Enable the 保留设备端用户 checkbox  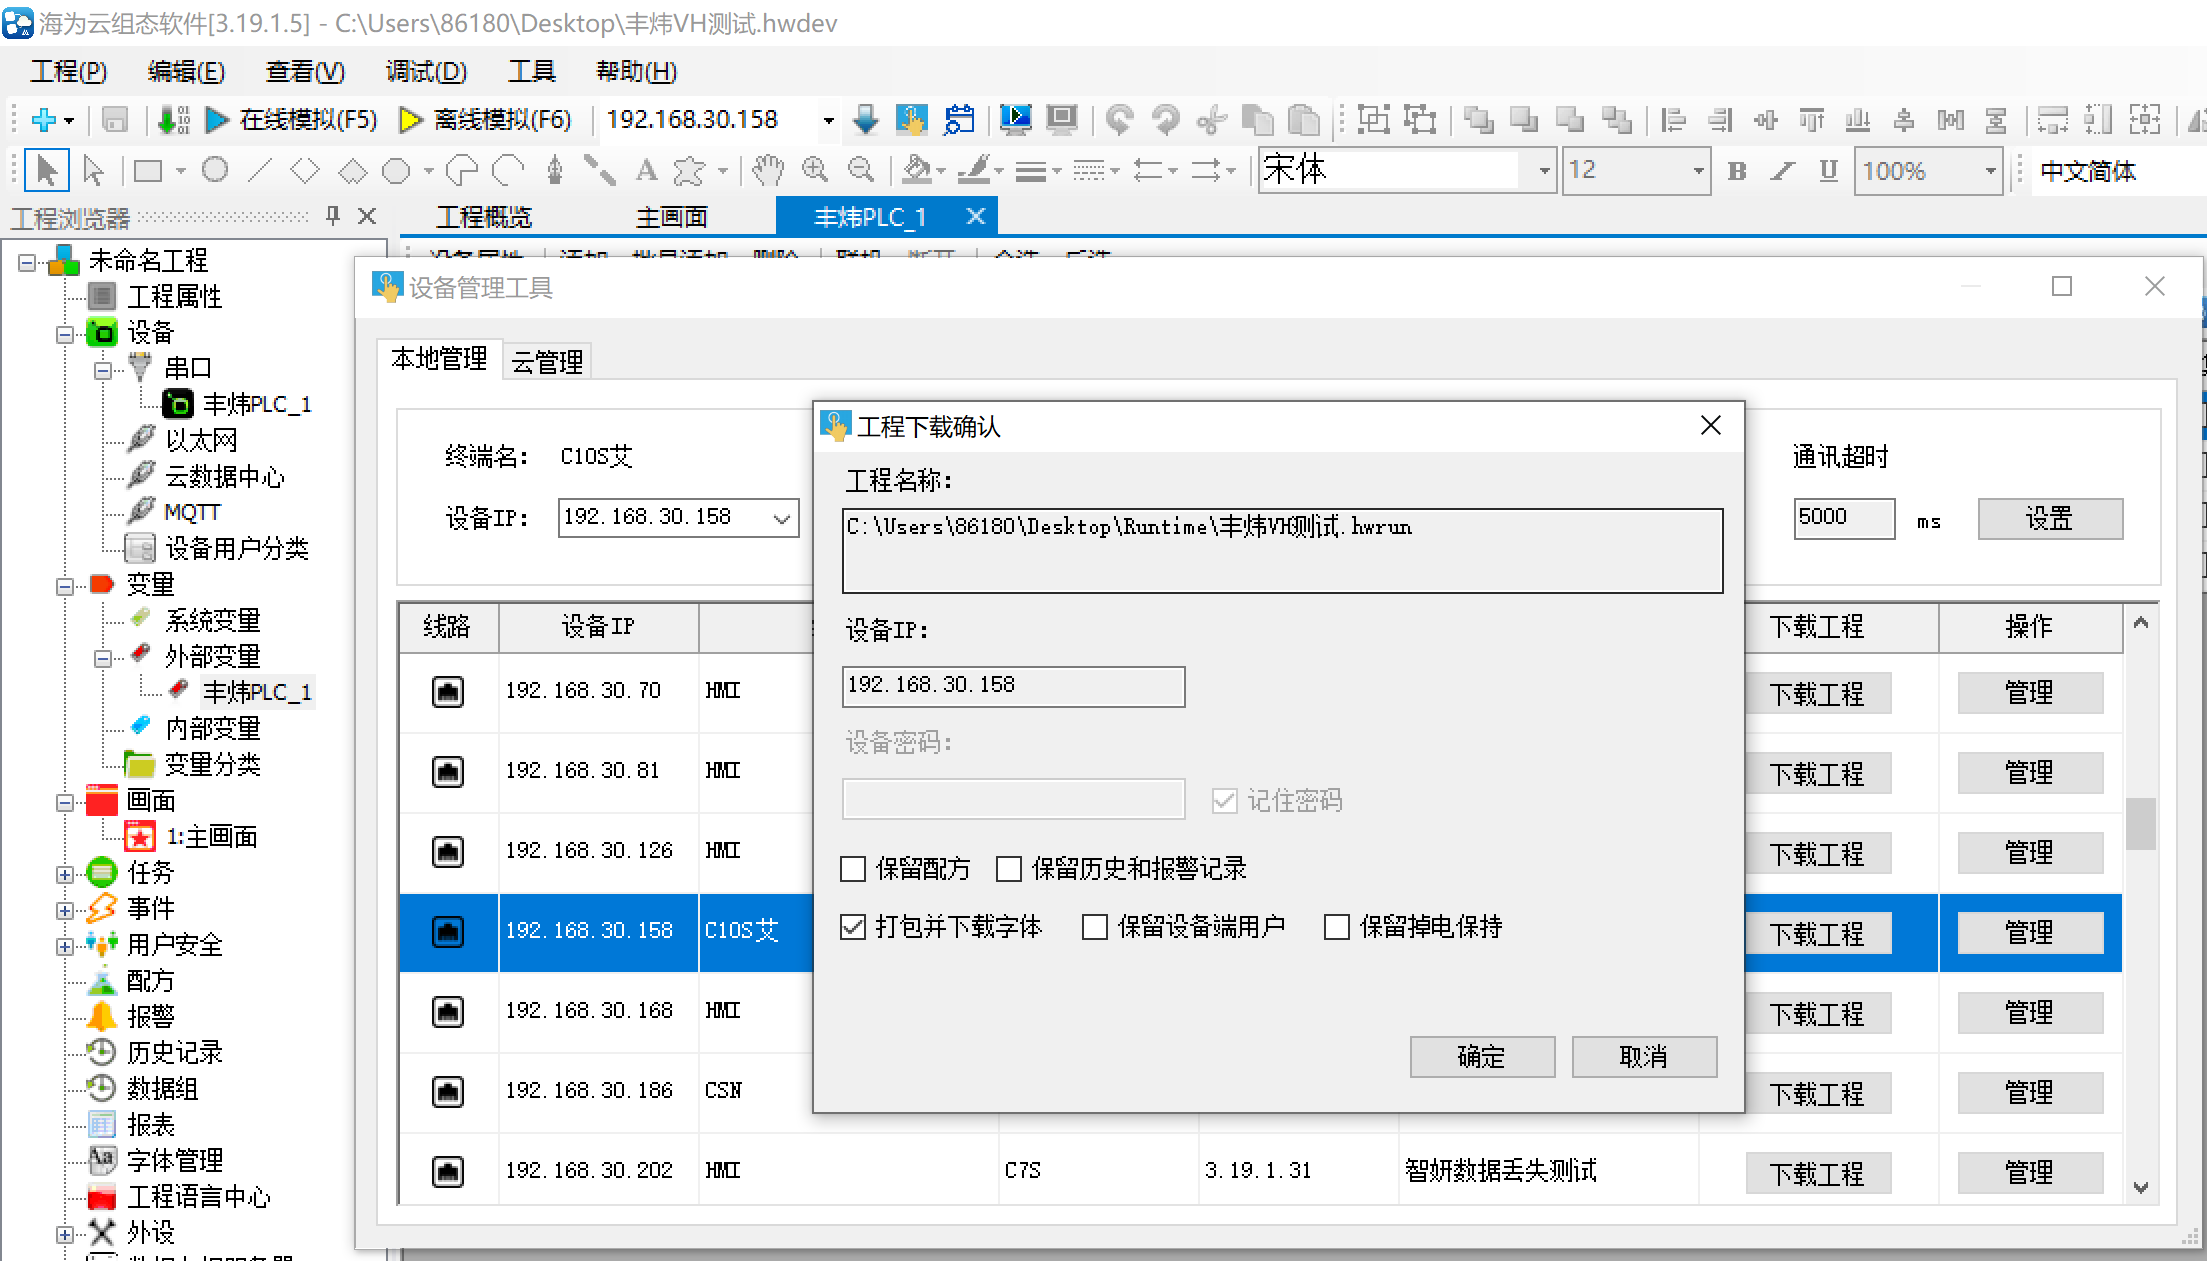tap(1095, 927)
